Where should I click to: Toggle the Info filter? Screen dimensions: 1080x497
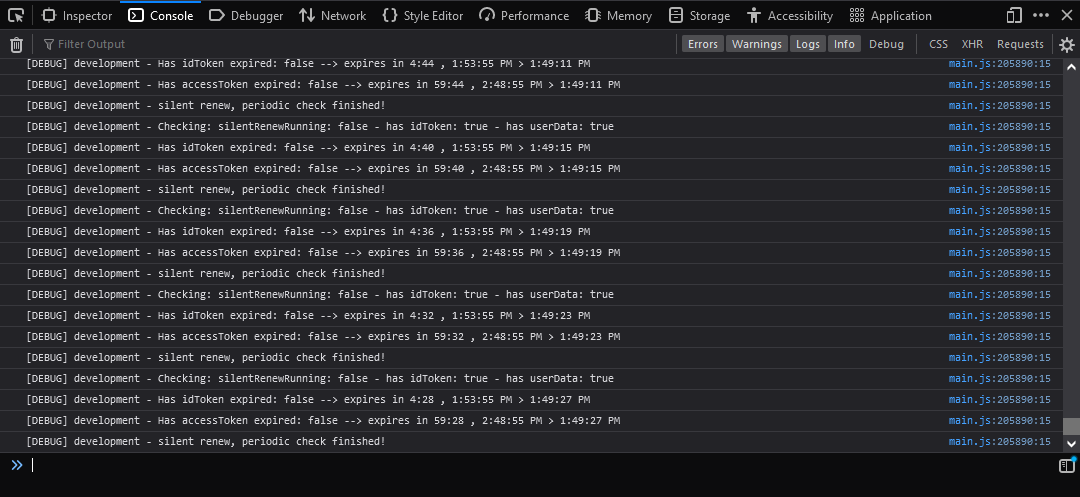[x=844, y=44]
